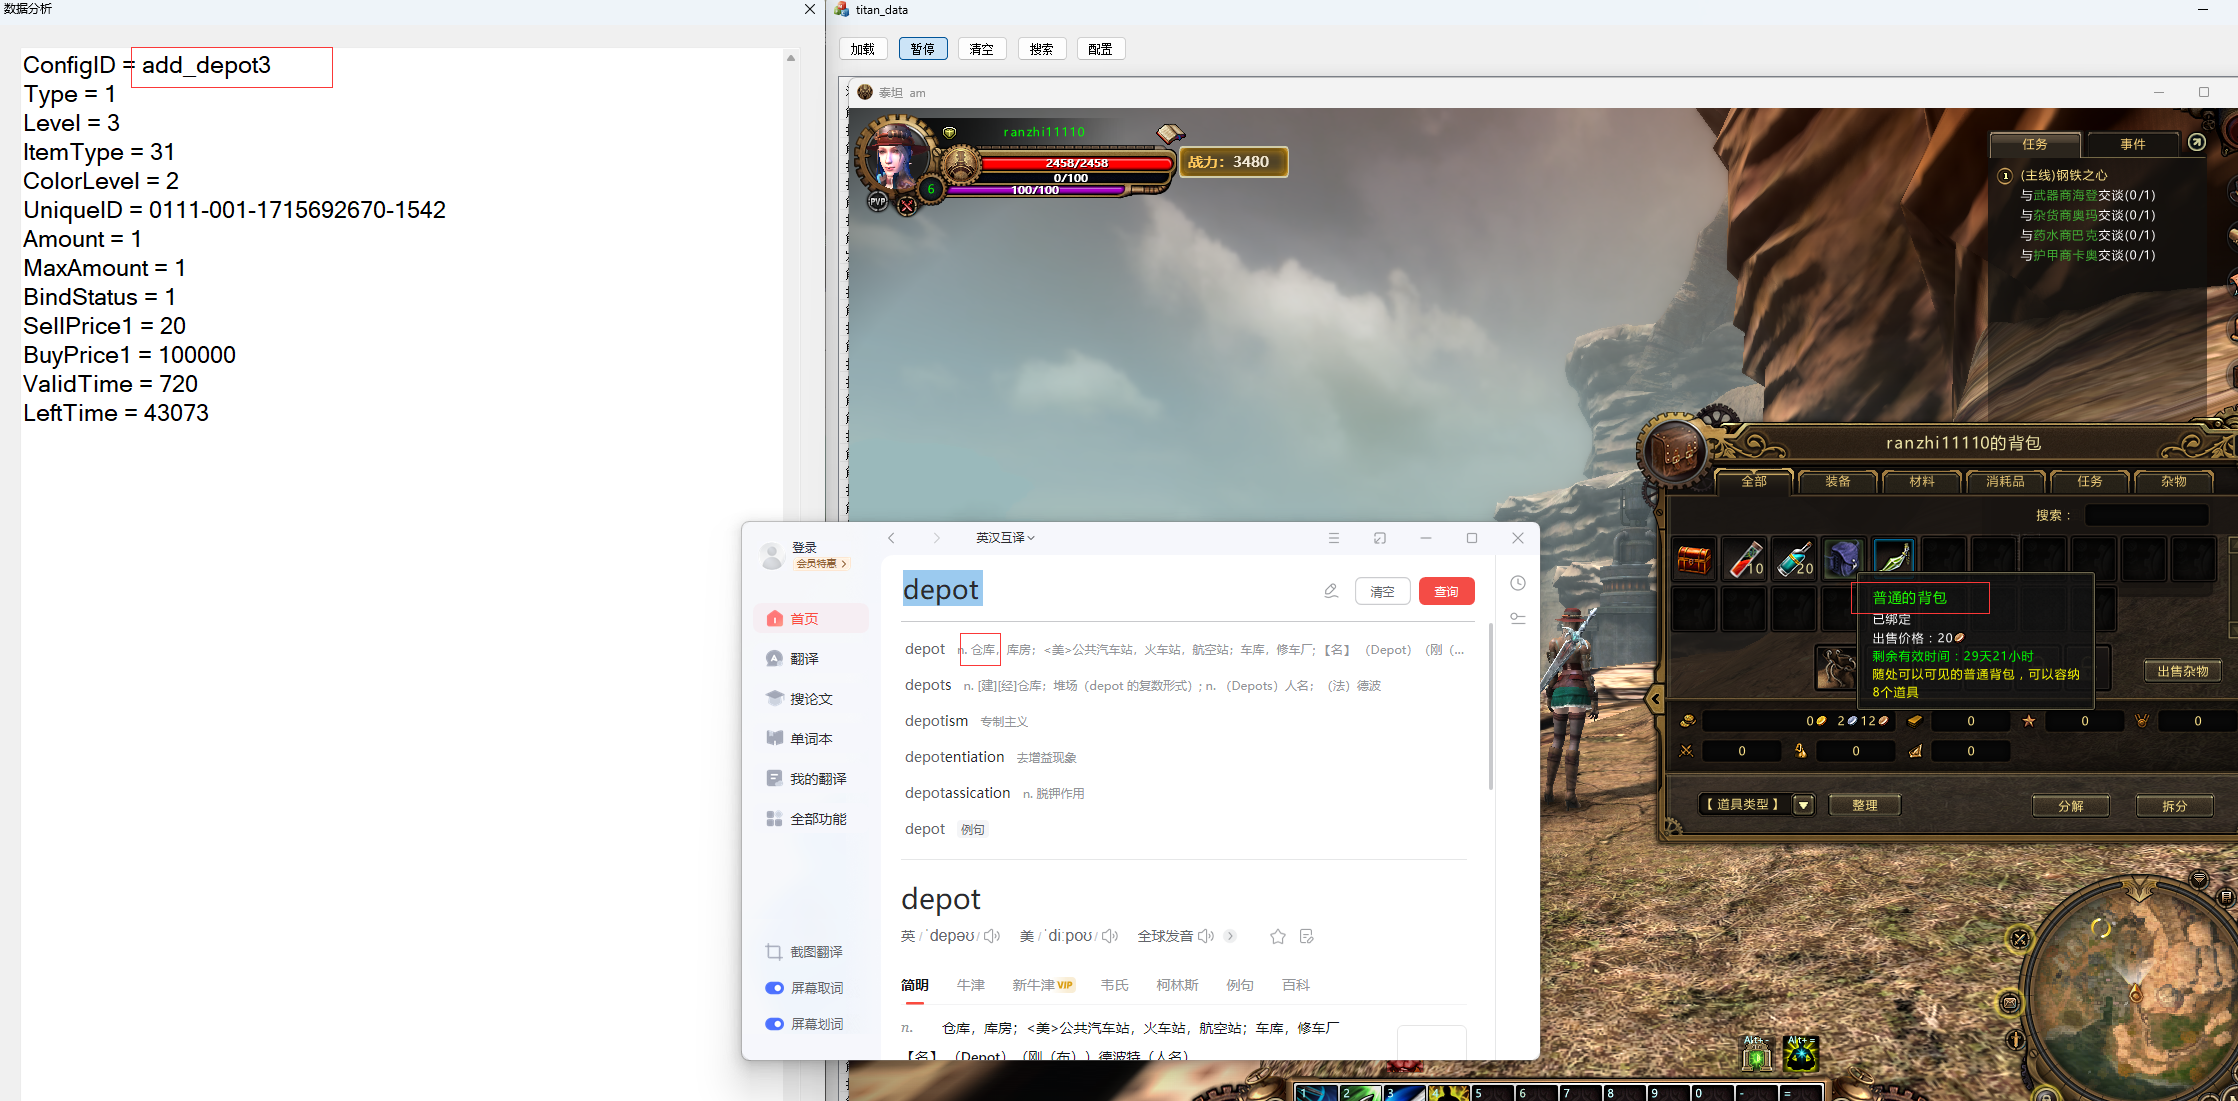Viewport: 2238px width, 1101px height.
Task: Click the 搜索 button in titan_data toolbar
Action: pos(1042,49)
